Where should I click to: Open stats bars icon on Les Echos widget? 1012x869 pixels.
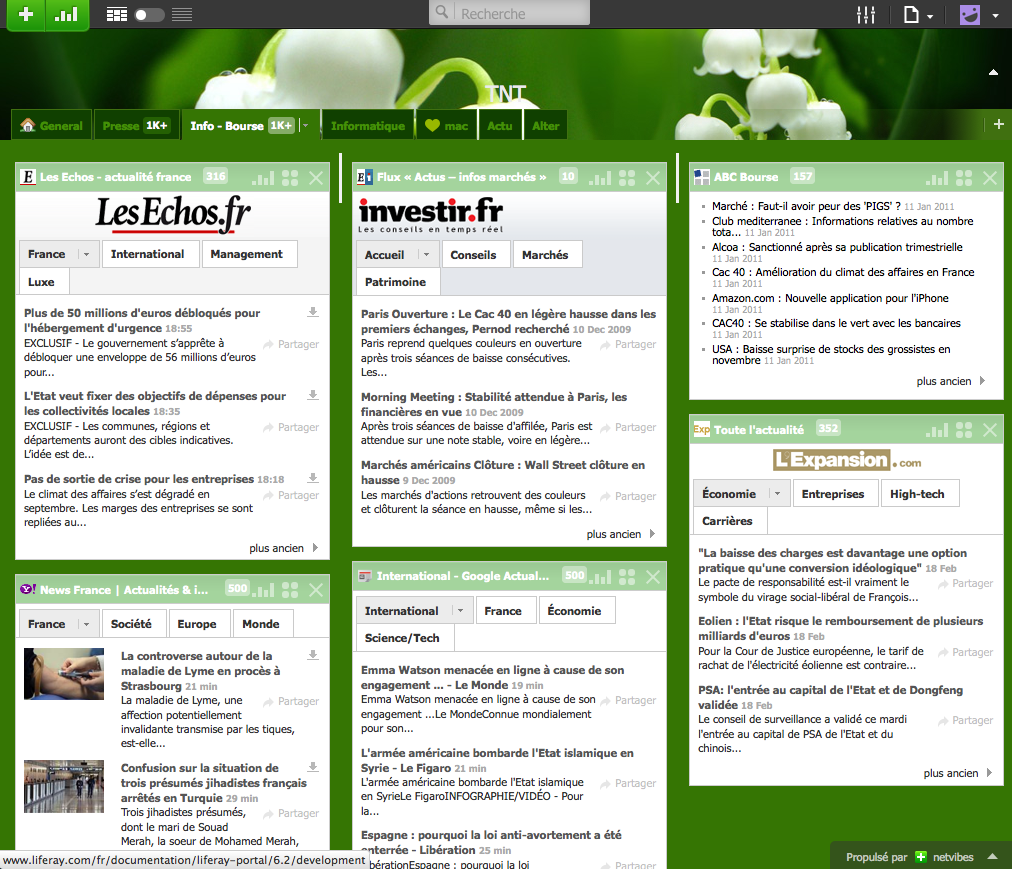pos(263,178)
